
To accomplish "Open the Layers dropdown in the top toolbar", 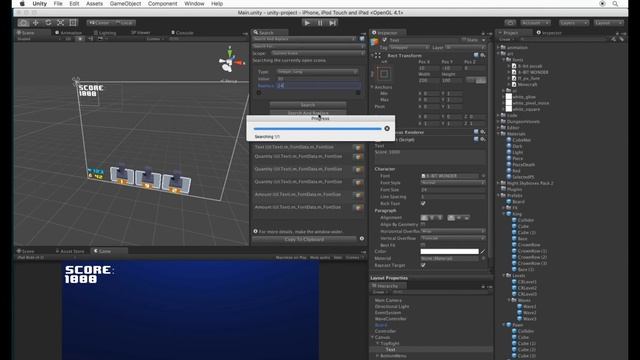I will (x=573, y=23).
